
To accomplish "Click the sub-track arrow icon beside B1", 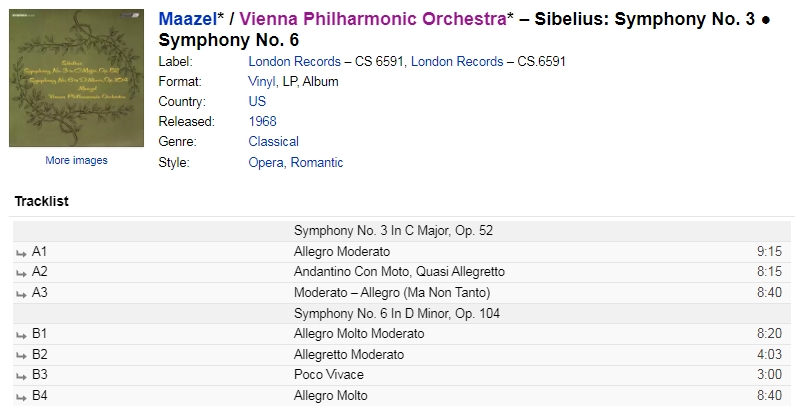I will pos(21,335).
